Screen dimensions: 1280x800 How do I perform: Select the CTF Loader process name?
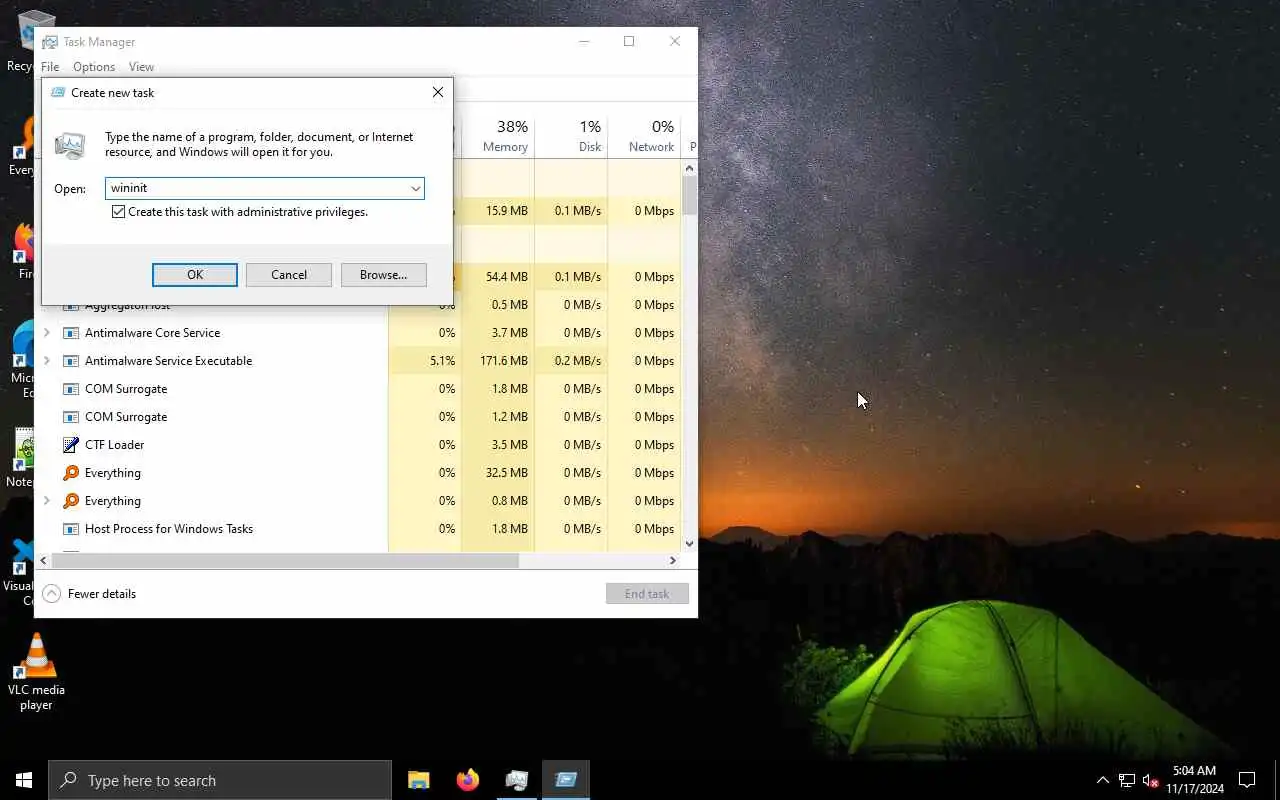tap(115, 445)
